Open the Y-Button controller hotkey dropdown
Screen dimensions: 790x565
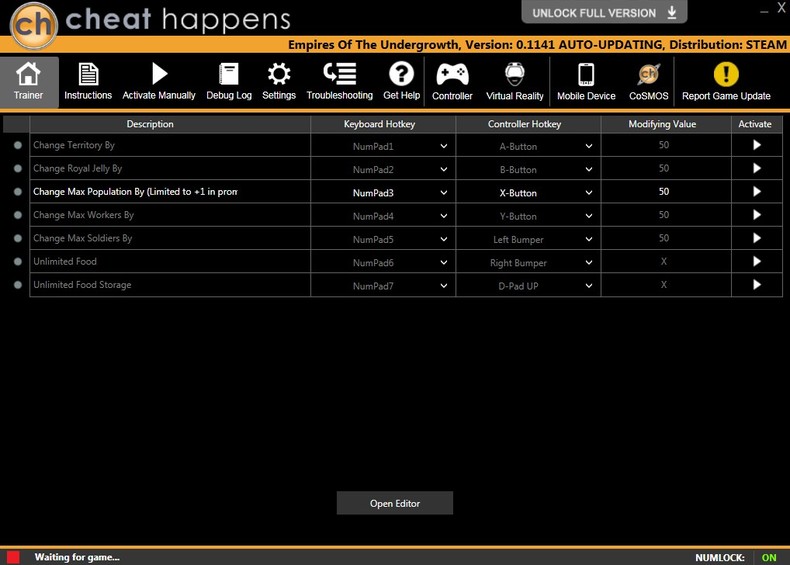pos(588,216)
